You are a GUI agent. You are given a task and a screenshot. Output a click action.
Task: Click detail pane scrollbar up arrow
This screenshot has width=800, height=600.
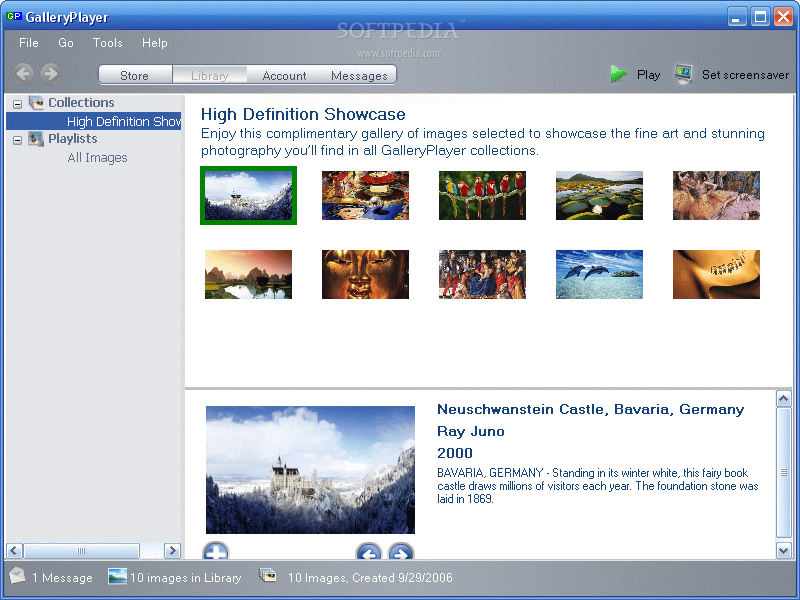pyautogui.click(x=784, y=399)
